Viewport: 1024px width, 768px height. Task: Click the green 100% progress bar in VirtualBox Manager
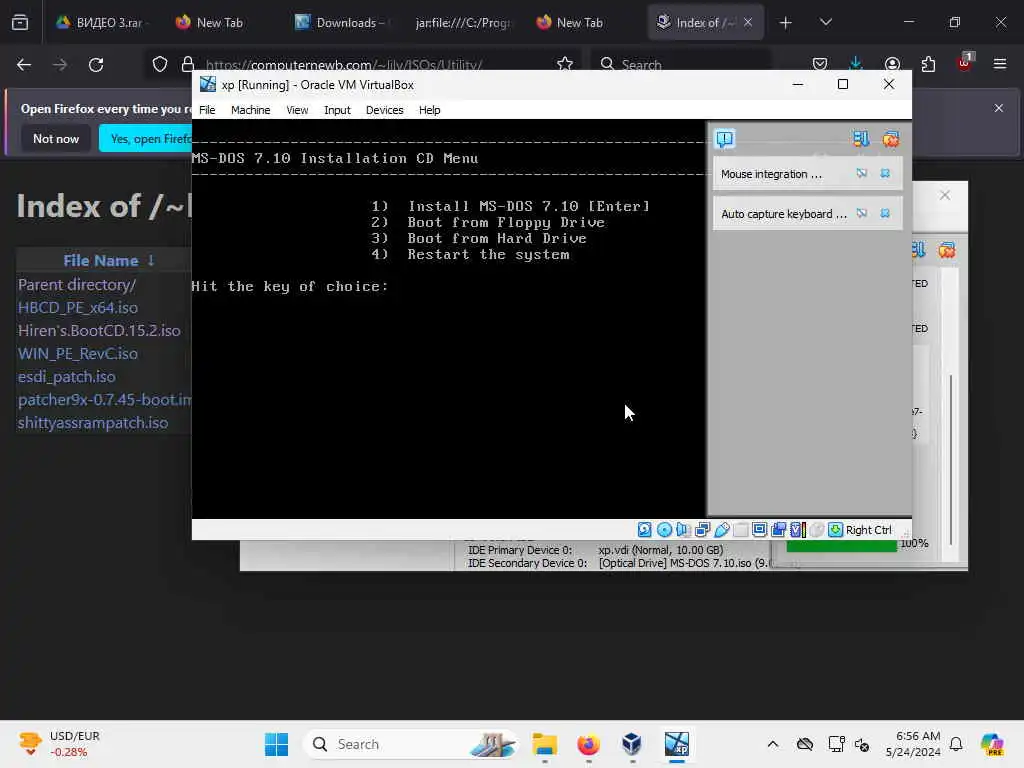[x=842, y=546]
